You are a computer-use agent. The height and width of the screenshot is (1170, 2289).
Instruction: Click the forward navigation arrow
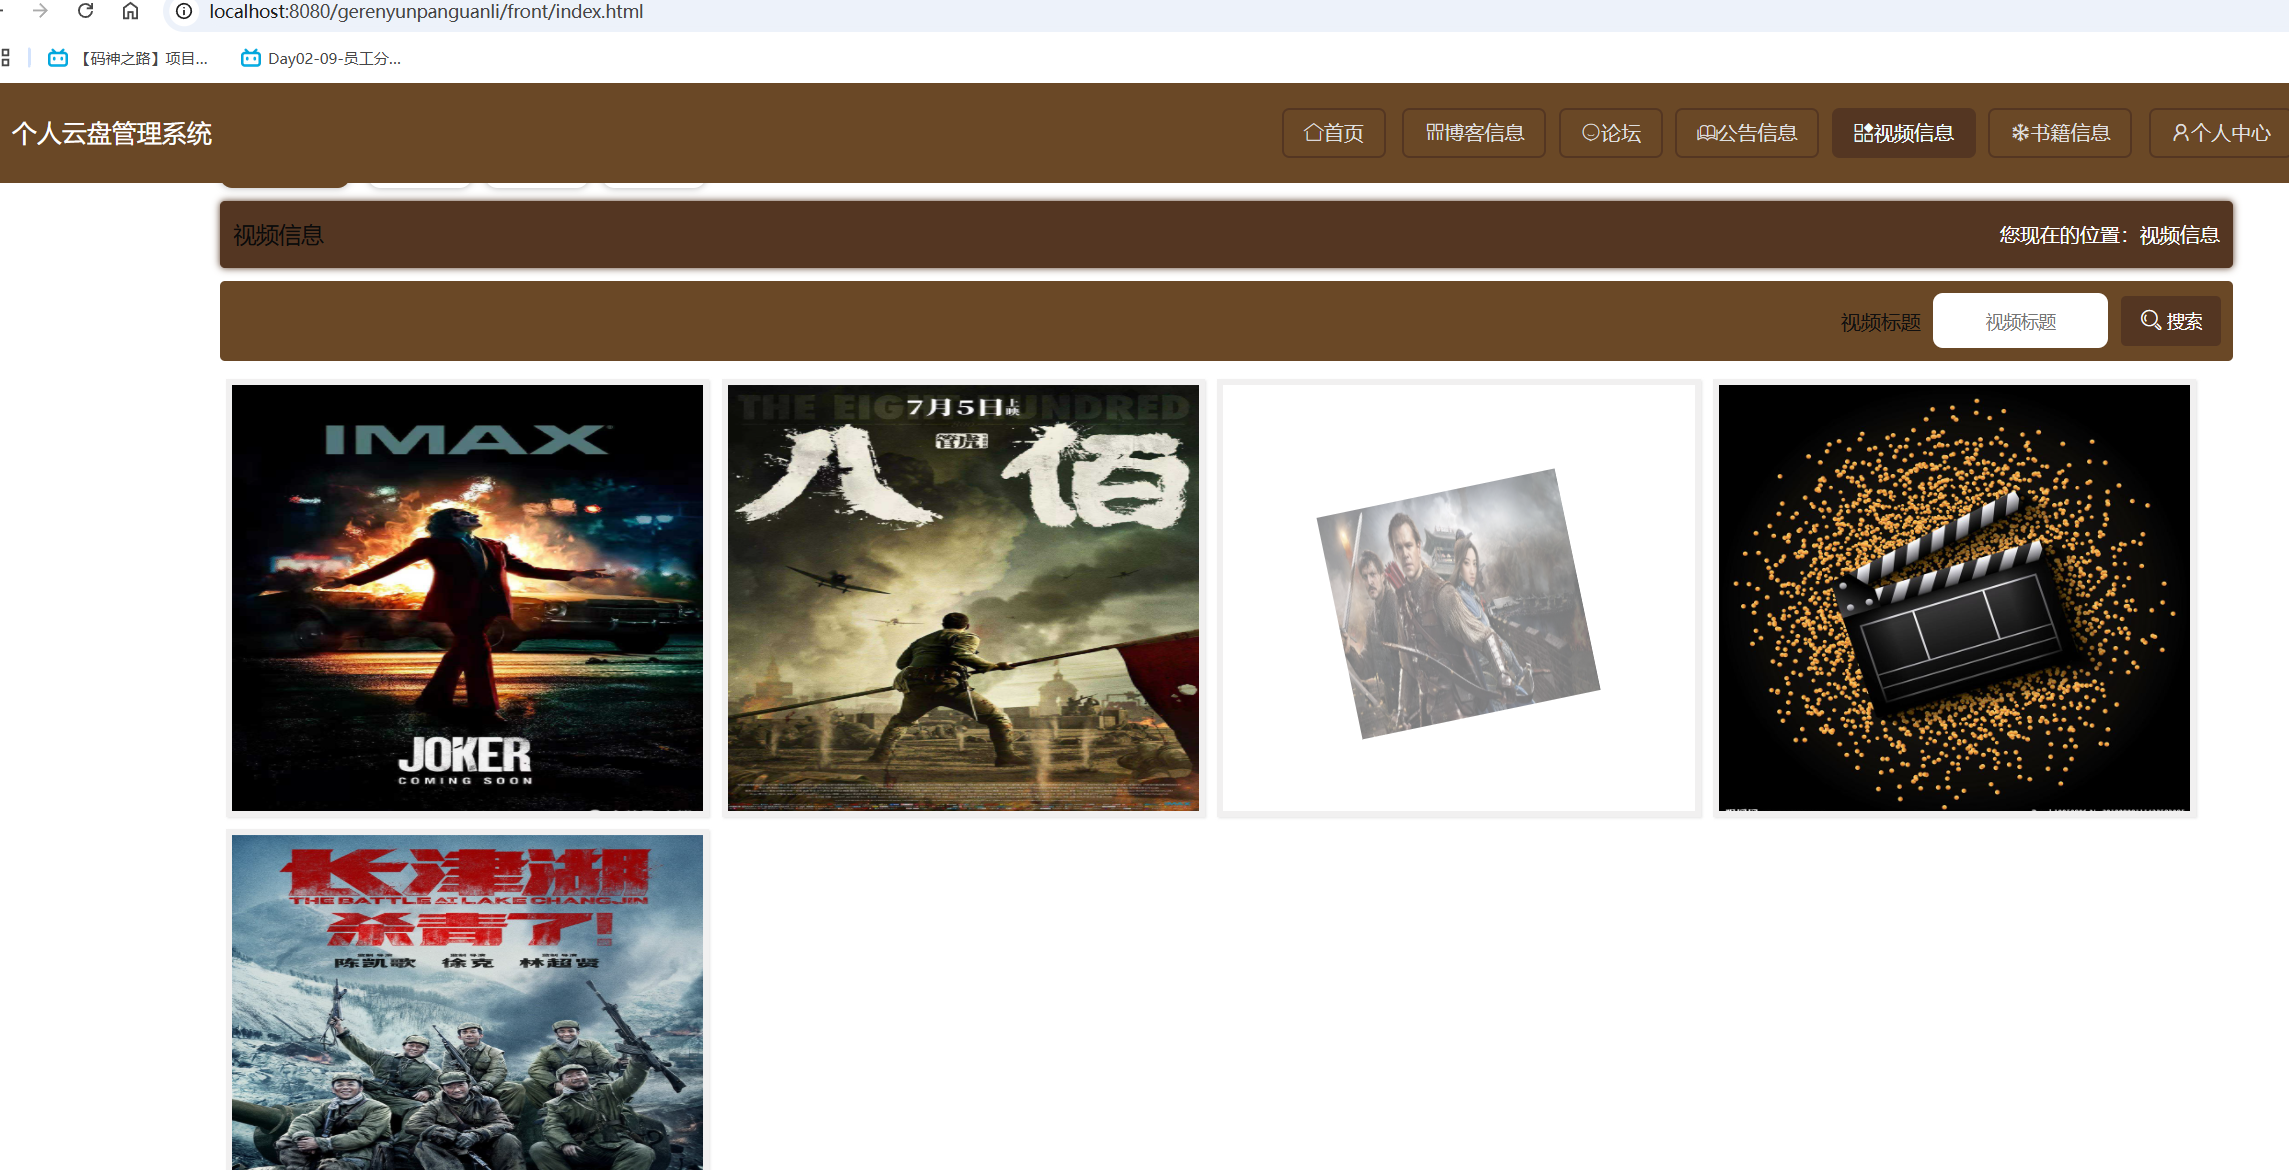coord(40,11)
